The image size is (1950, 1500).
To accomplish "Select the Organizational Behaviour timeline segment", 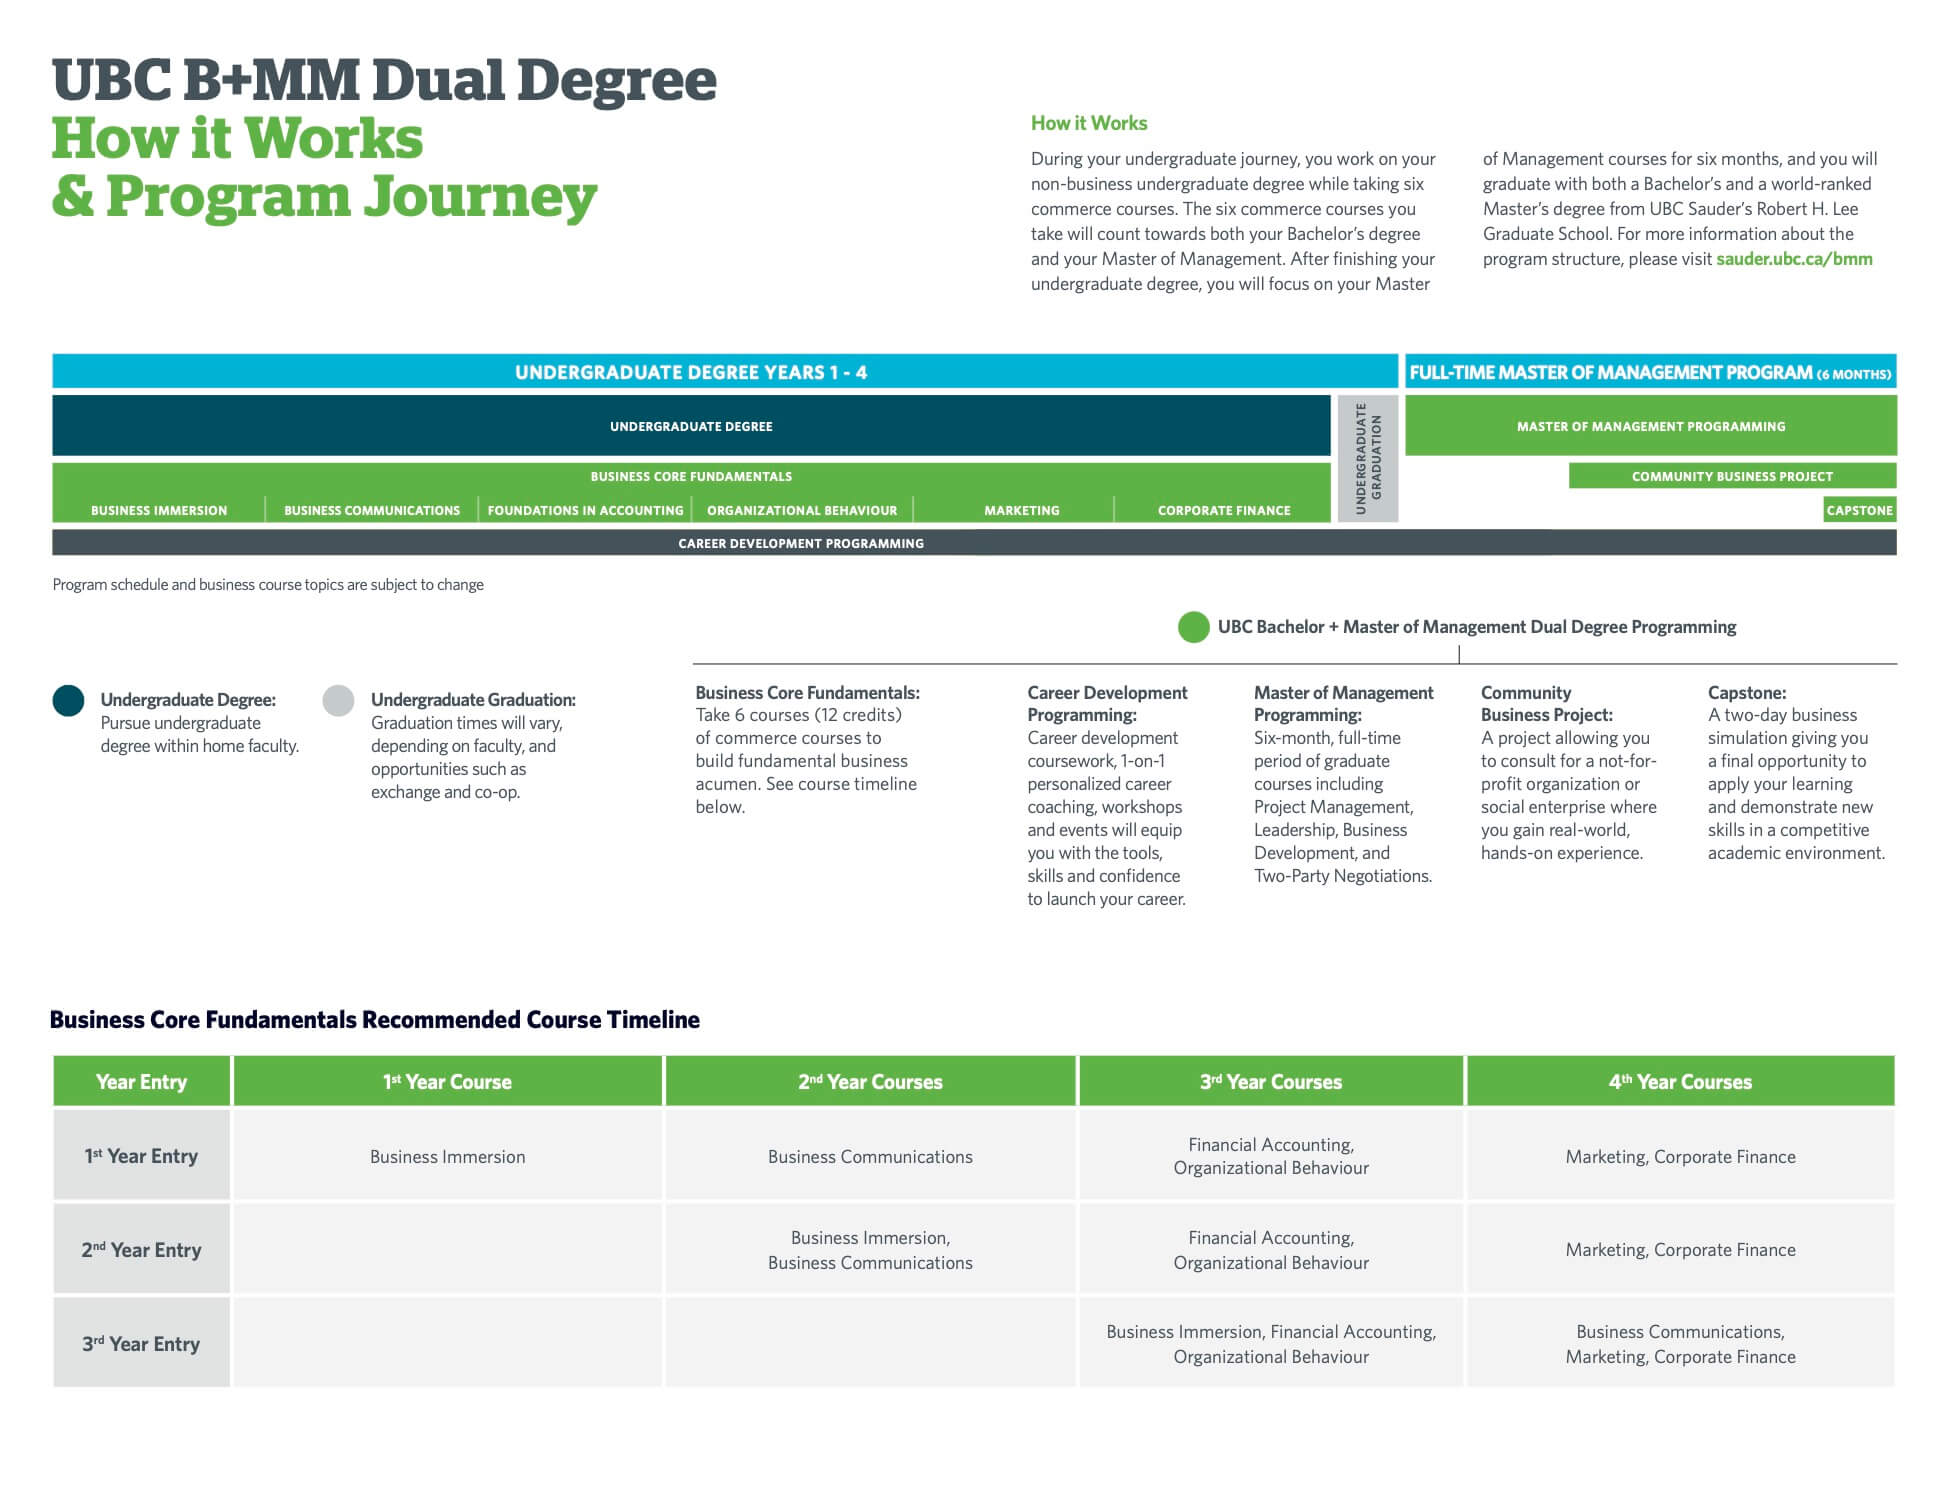I will coord(802,510).
